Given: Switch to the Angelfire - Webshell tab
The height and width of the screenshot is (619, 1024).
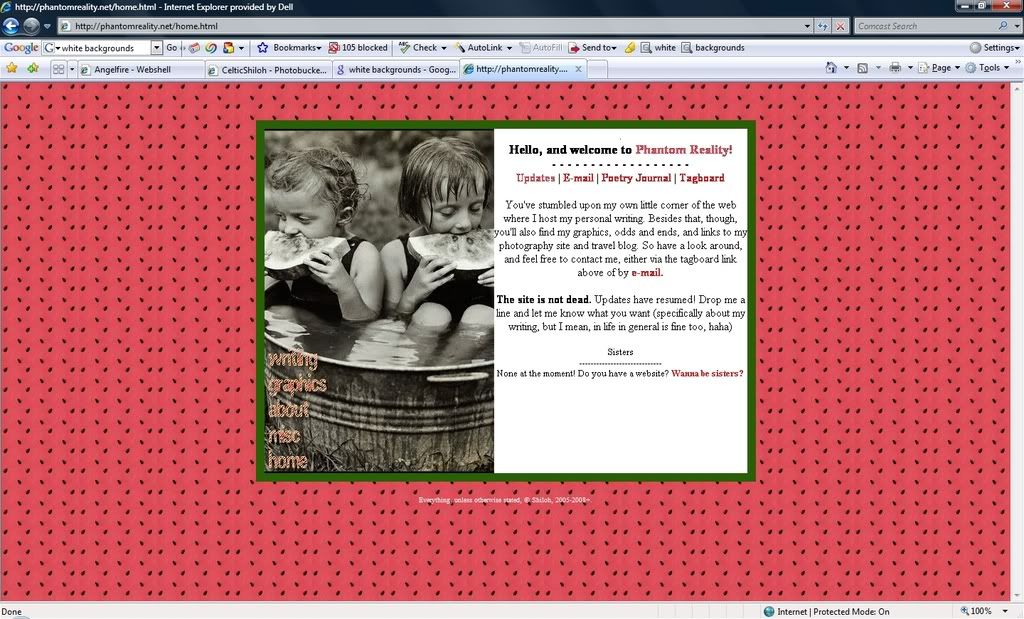Looking at the screenshot, I should [x=140, y=69].
